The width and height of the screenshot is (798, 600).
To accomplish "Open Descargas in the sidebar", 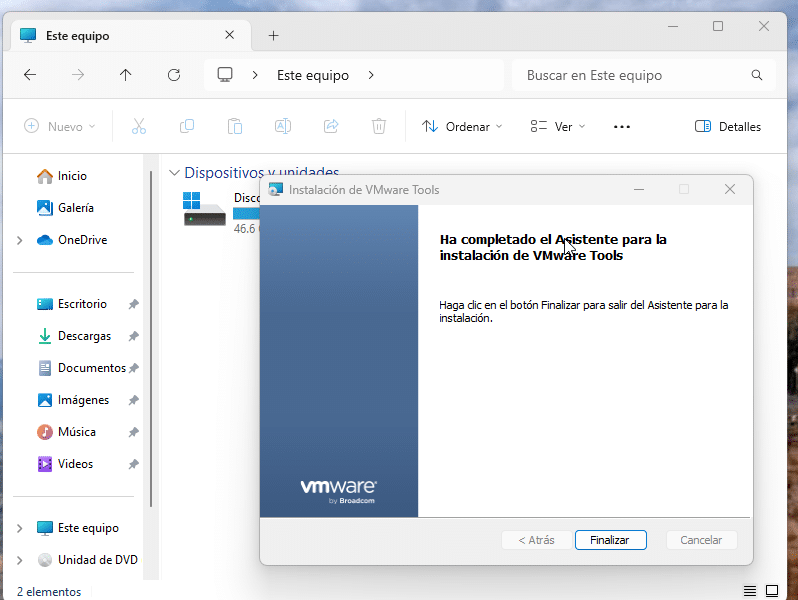I will 84,336.
